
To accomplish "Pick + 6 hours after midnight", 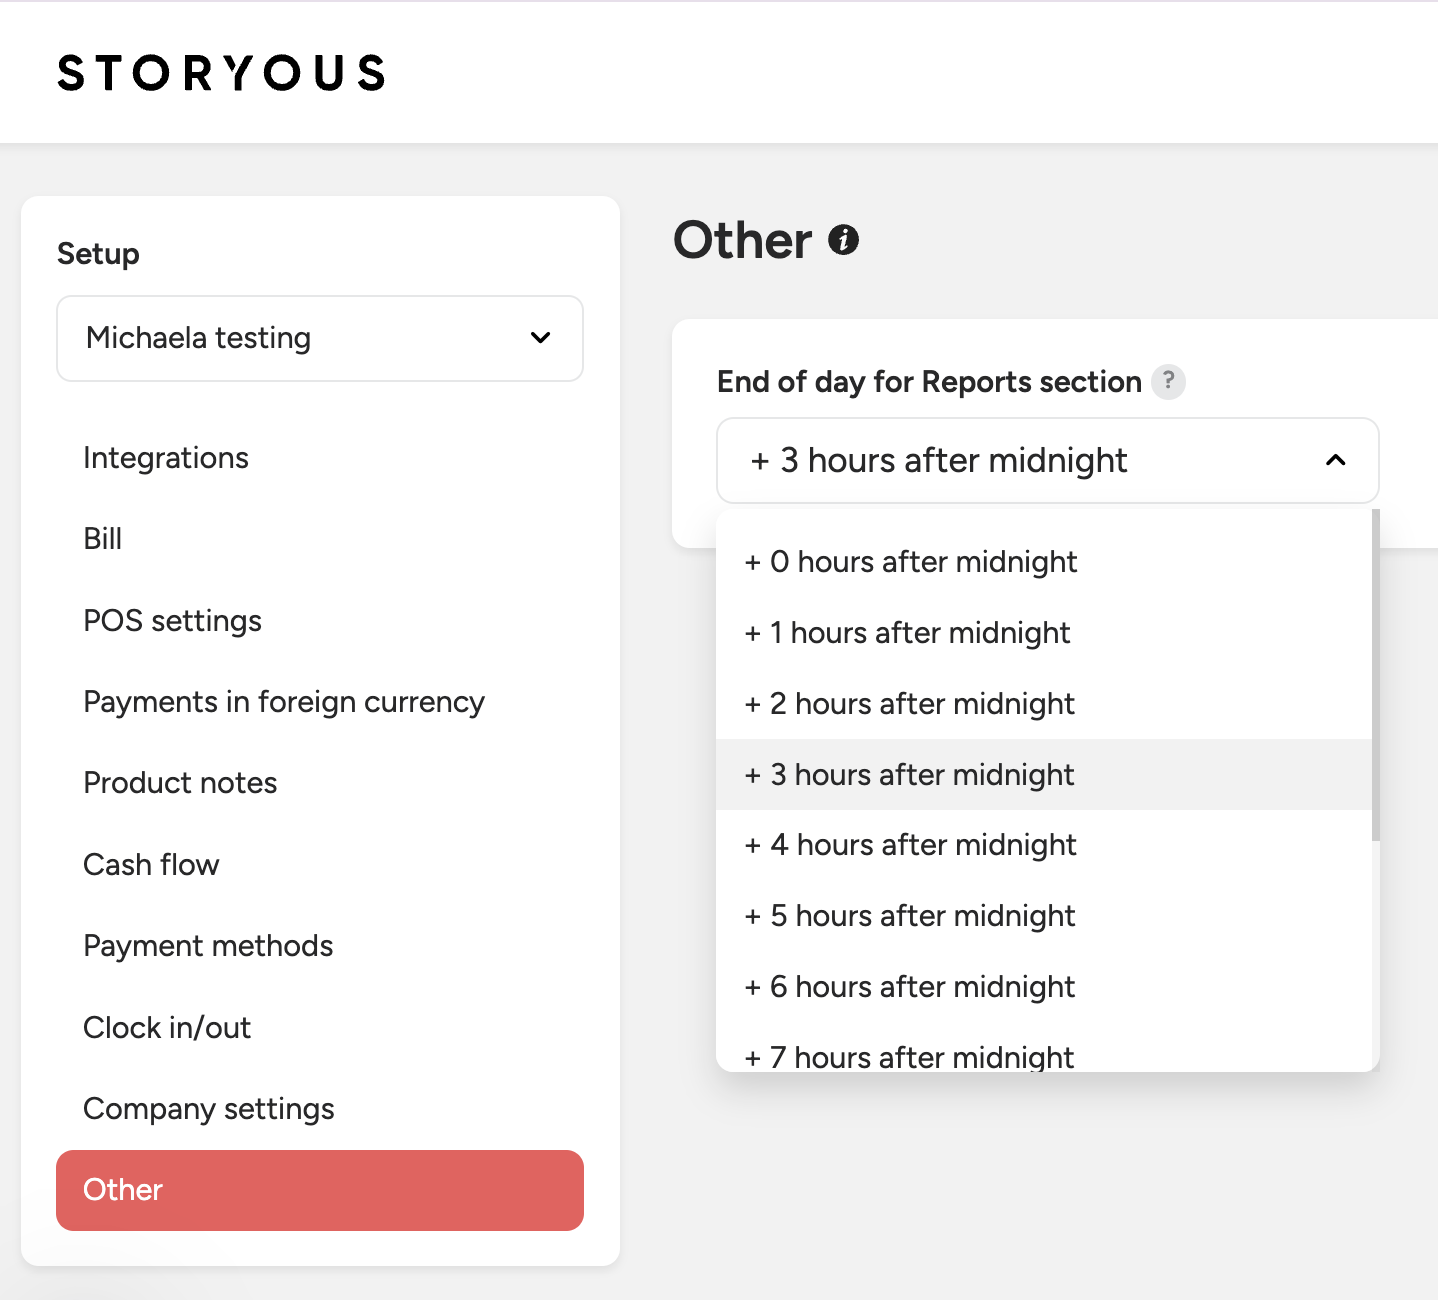I will pyautogui.click(x=1044, y=987).
